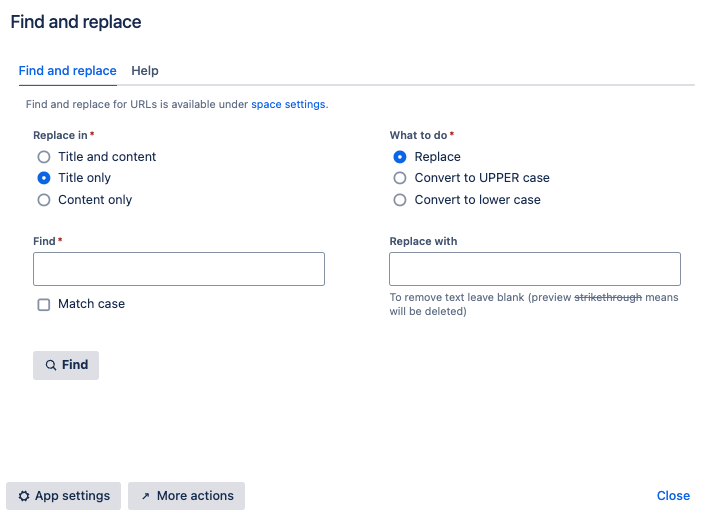Open the 'Find and replace' tab

[67, 71]
